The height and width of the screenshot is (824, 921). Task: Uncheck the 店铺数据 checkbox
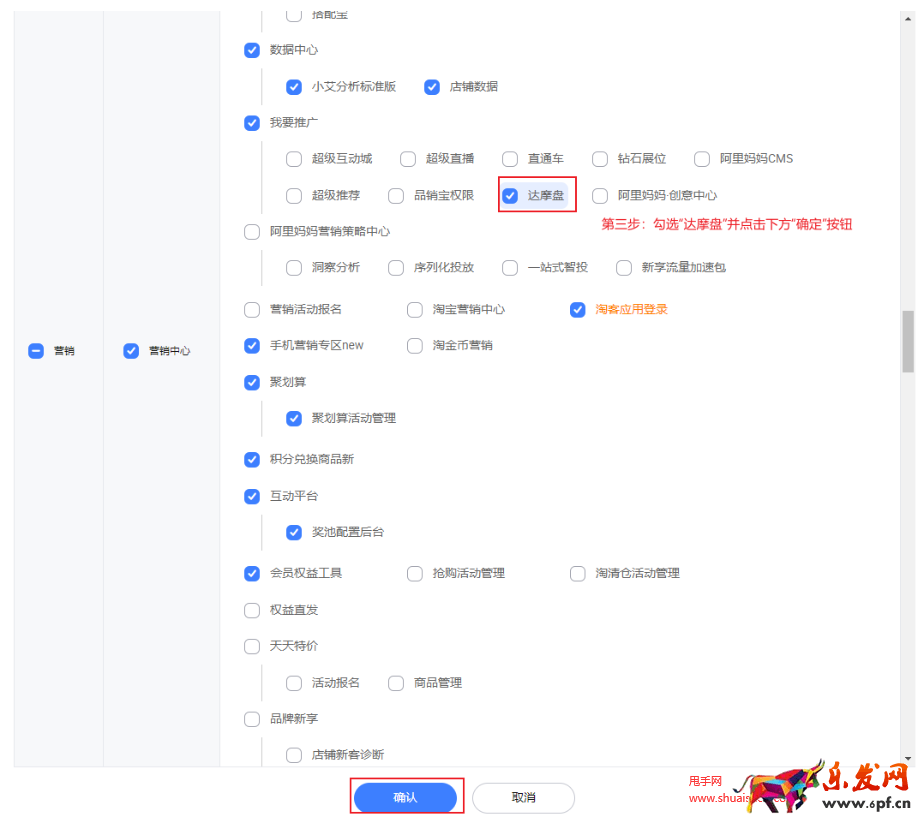[x=431, y=87]
